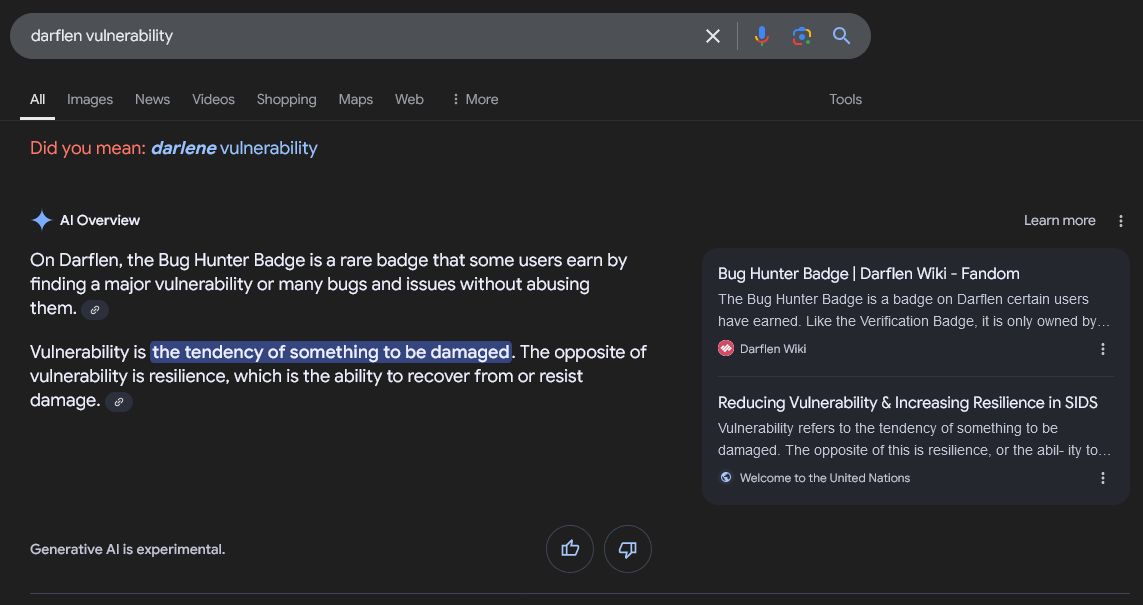Viewport: 1143px width, 605px height.
Task: Click the Darflen Wiki favicon
Action: [x=725, y=348]
